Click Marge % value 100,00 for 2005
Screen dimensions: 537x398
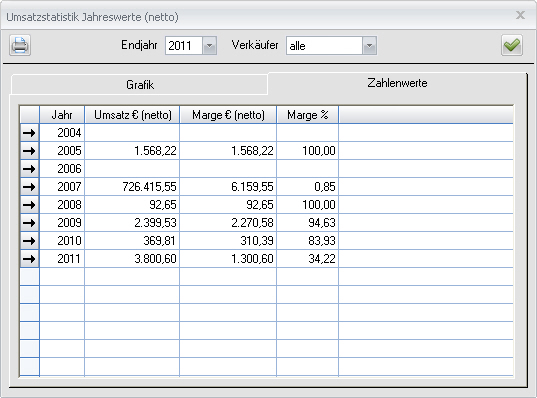[308, 151]
